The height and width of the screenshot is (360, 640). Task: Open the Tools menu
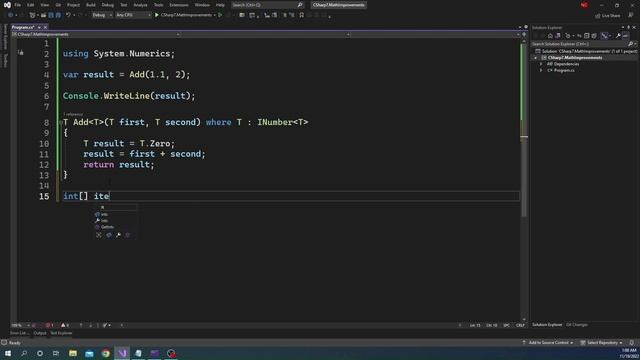(158, 5)
